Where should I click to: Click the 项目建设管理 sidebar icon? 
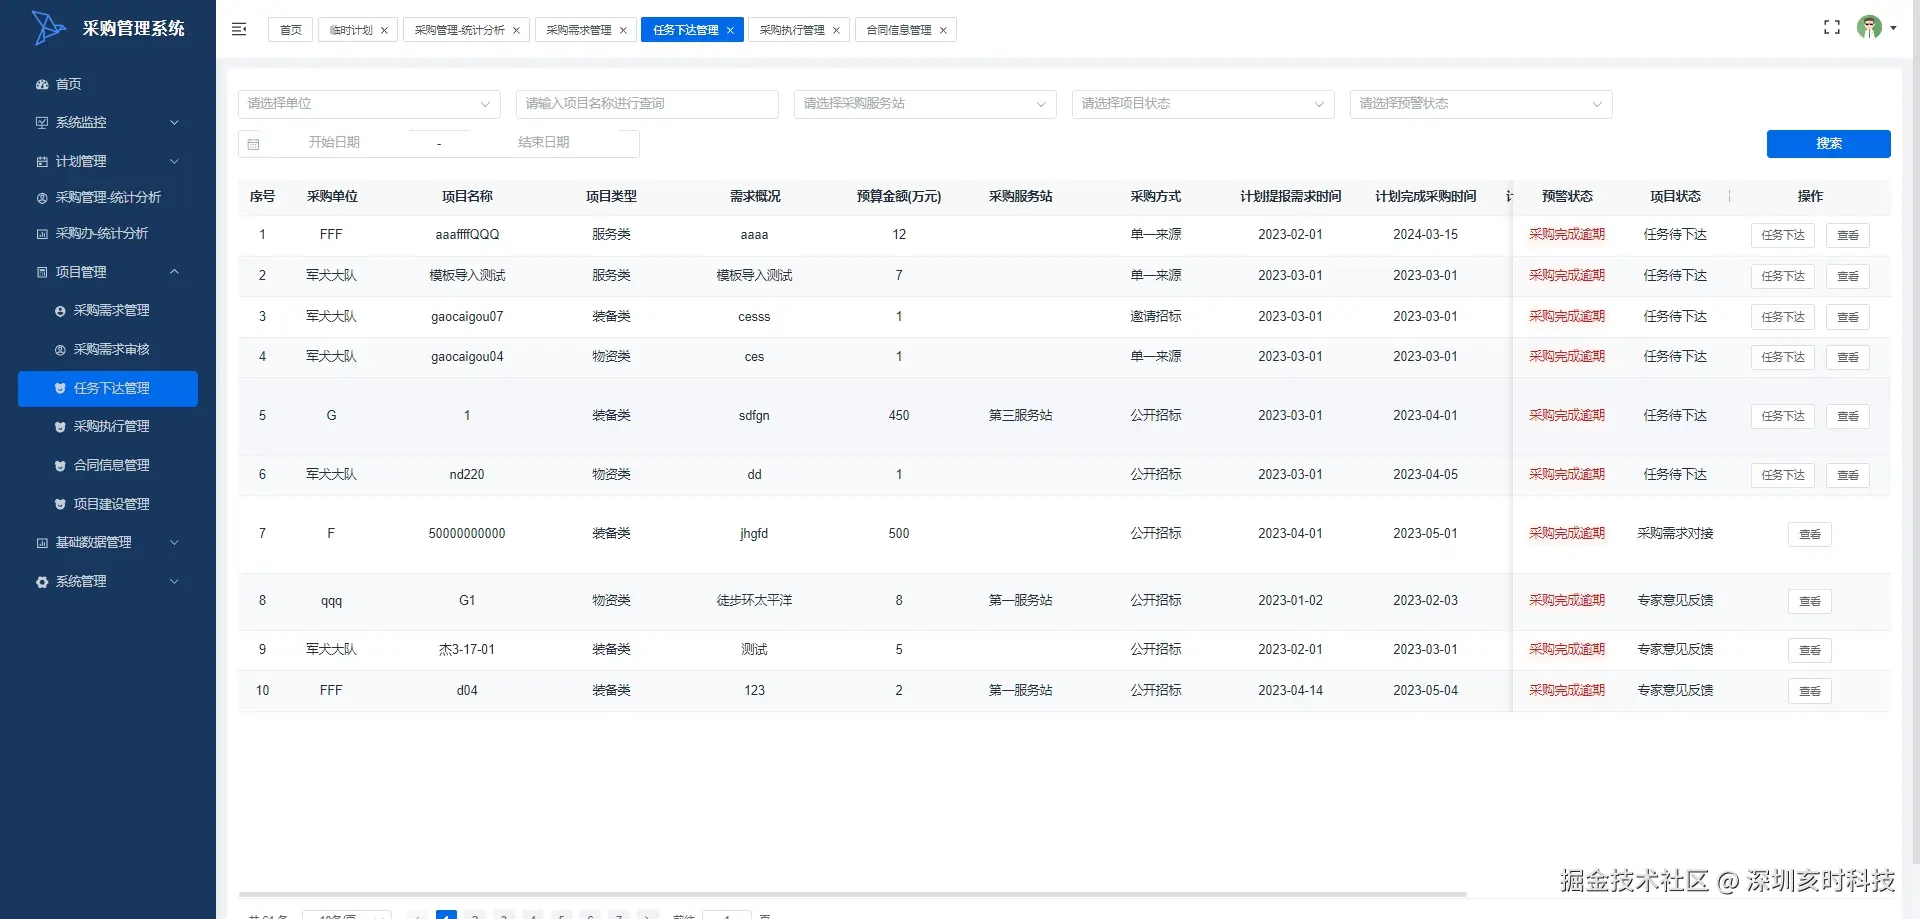pos(60,505)
